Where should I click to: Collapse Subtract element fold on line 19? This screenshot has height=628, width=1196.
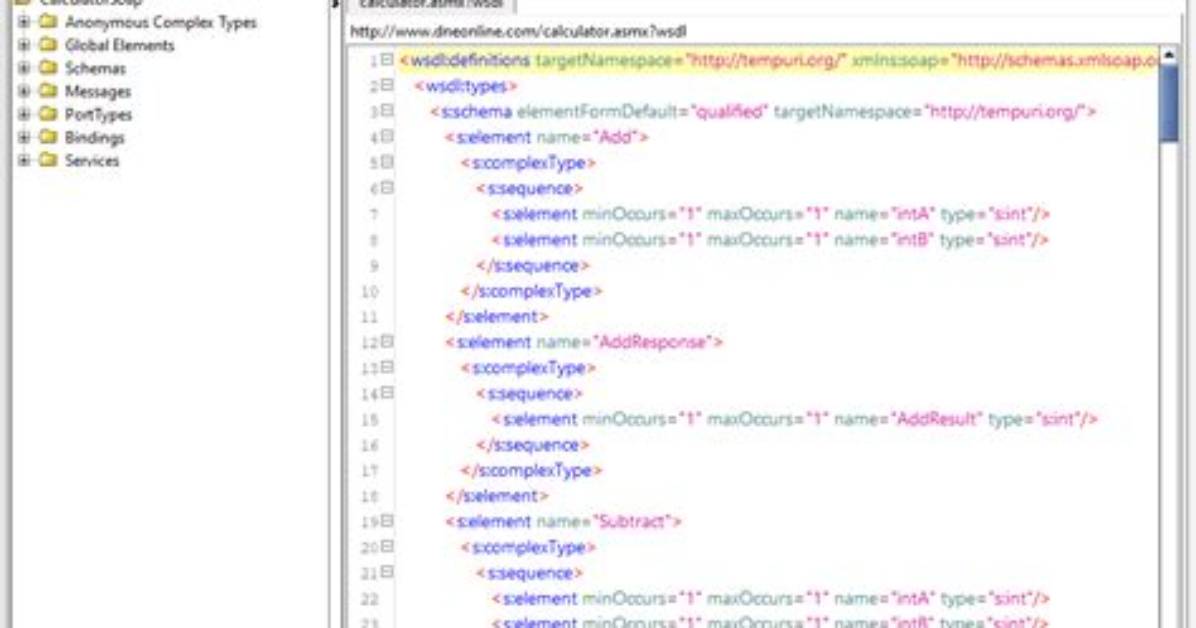click(x=387, y=521)
